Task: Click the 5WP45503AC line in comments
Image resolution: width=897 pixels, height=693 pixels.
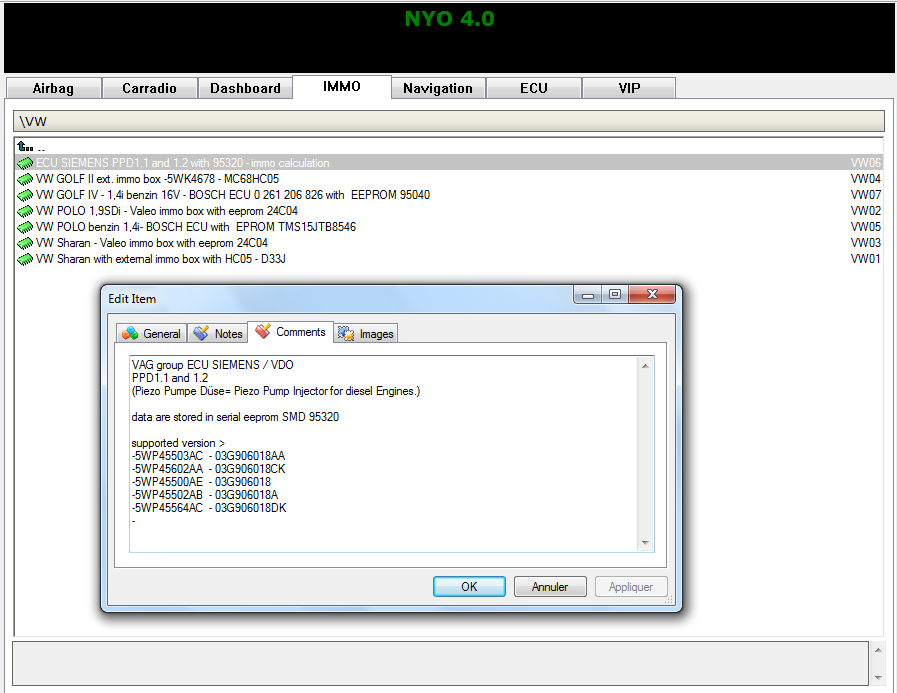Action: (208, 456)
